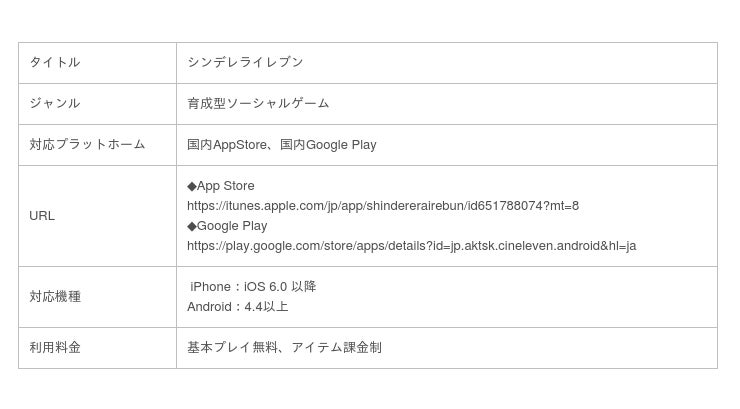Open the Google Play store URL
This screenshot has height=409, width=740.
412,246
